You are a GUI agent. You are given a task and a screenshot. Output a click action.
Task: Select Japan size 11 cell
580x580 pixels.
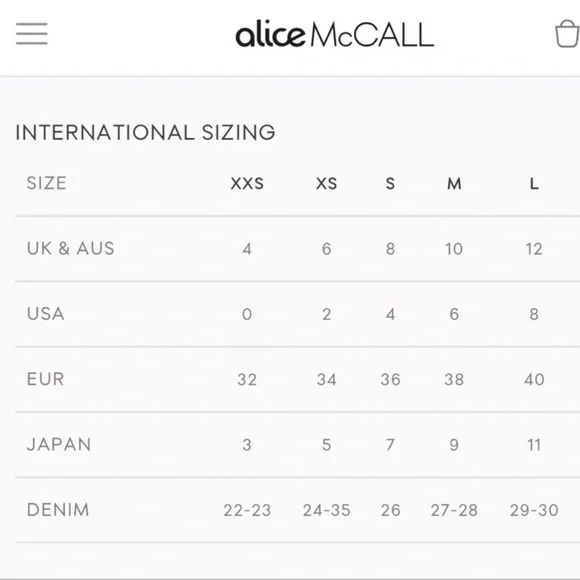coord(534,445)
